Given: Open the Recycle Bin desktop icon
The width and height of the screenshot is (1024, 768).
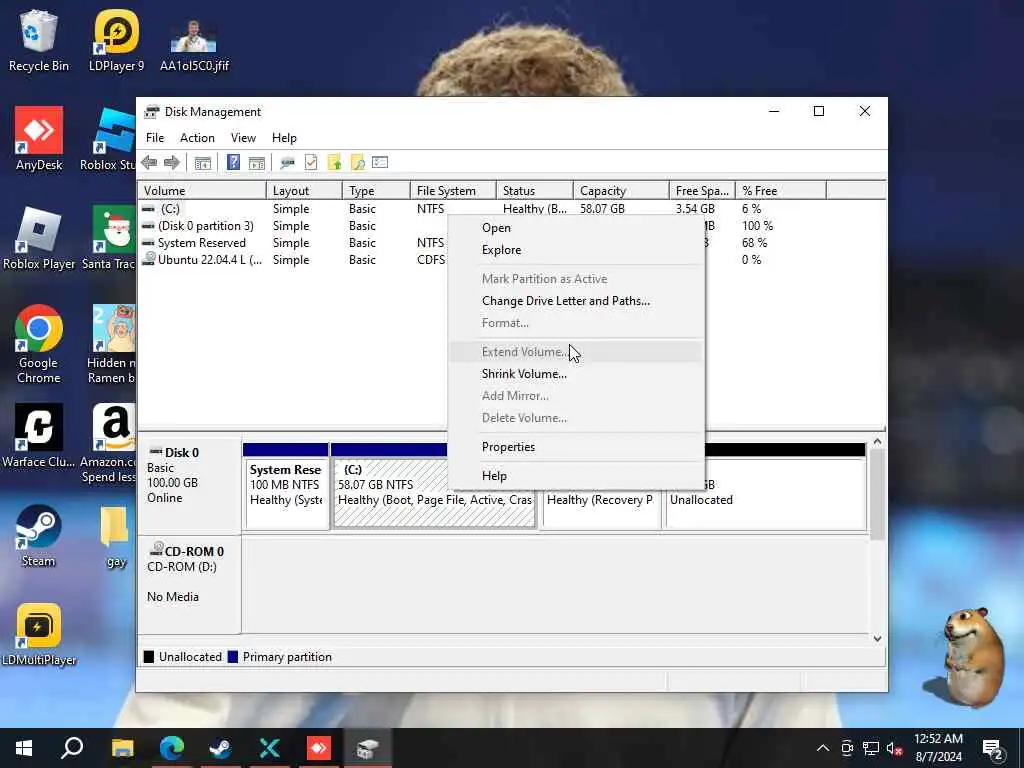Looking at the screenshot, I should point(39,40).
